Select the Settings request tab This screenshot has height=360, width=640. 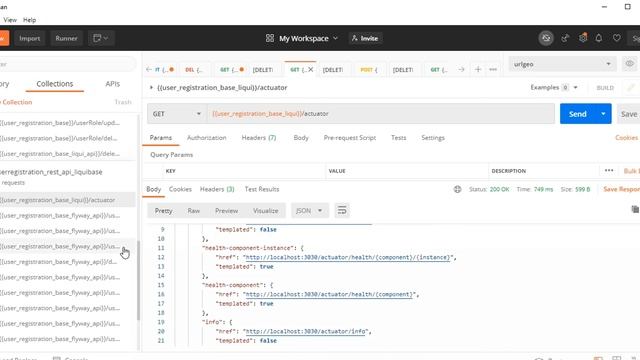coord(433,138)
